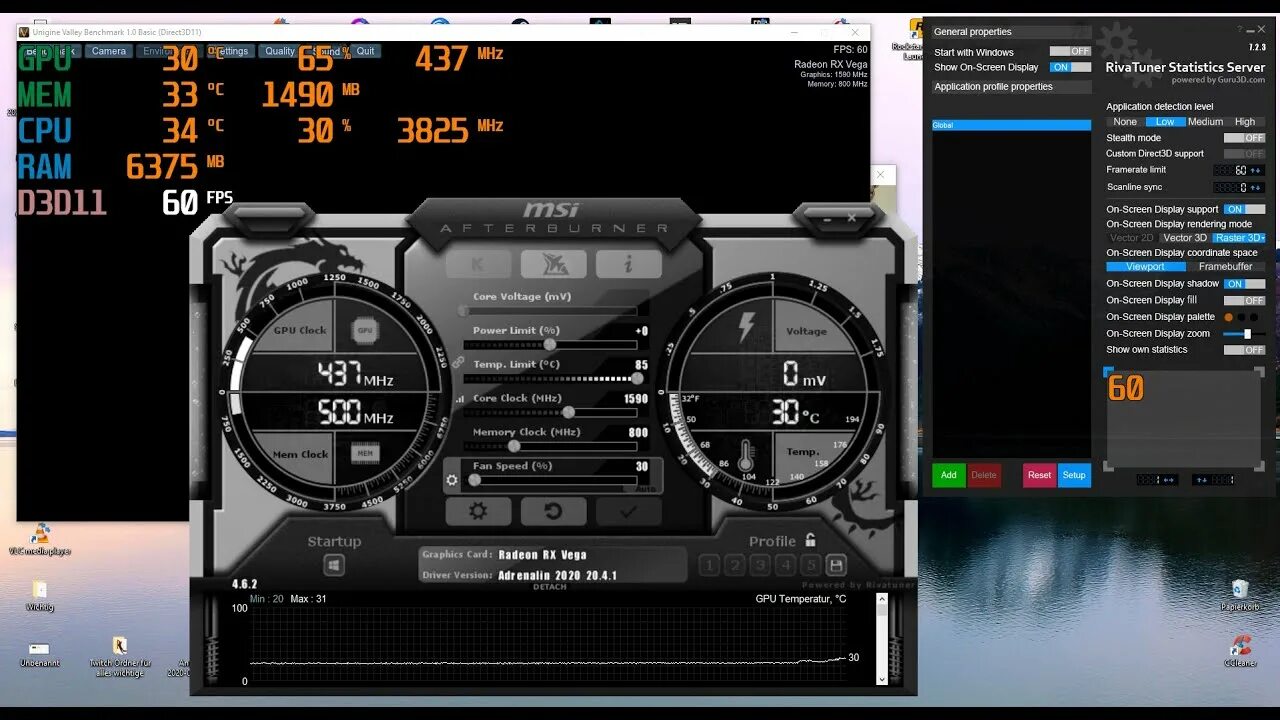
Task: Launch the OC Scanner icon in Afterburner
Action: point(553,264)
